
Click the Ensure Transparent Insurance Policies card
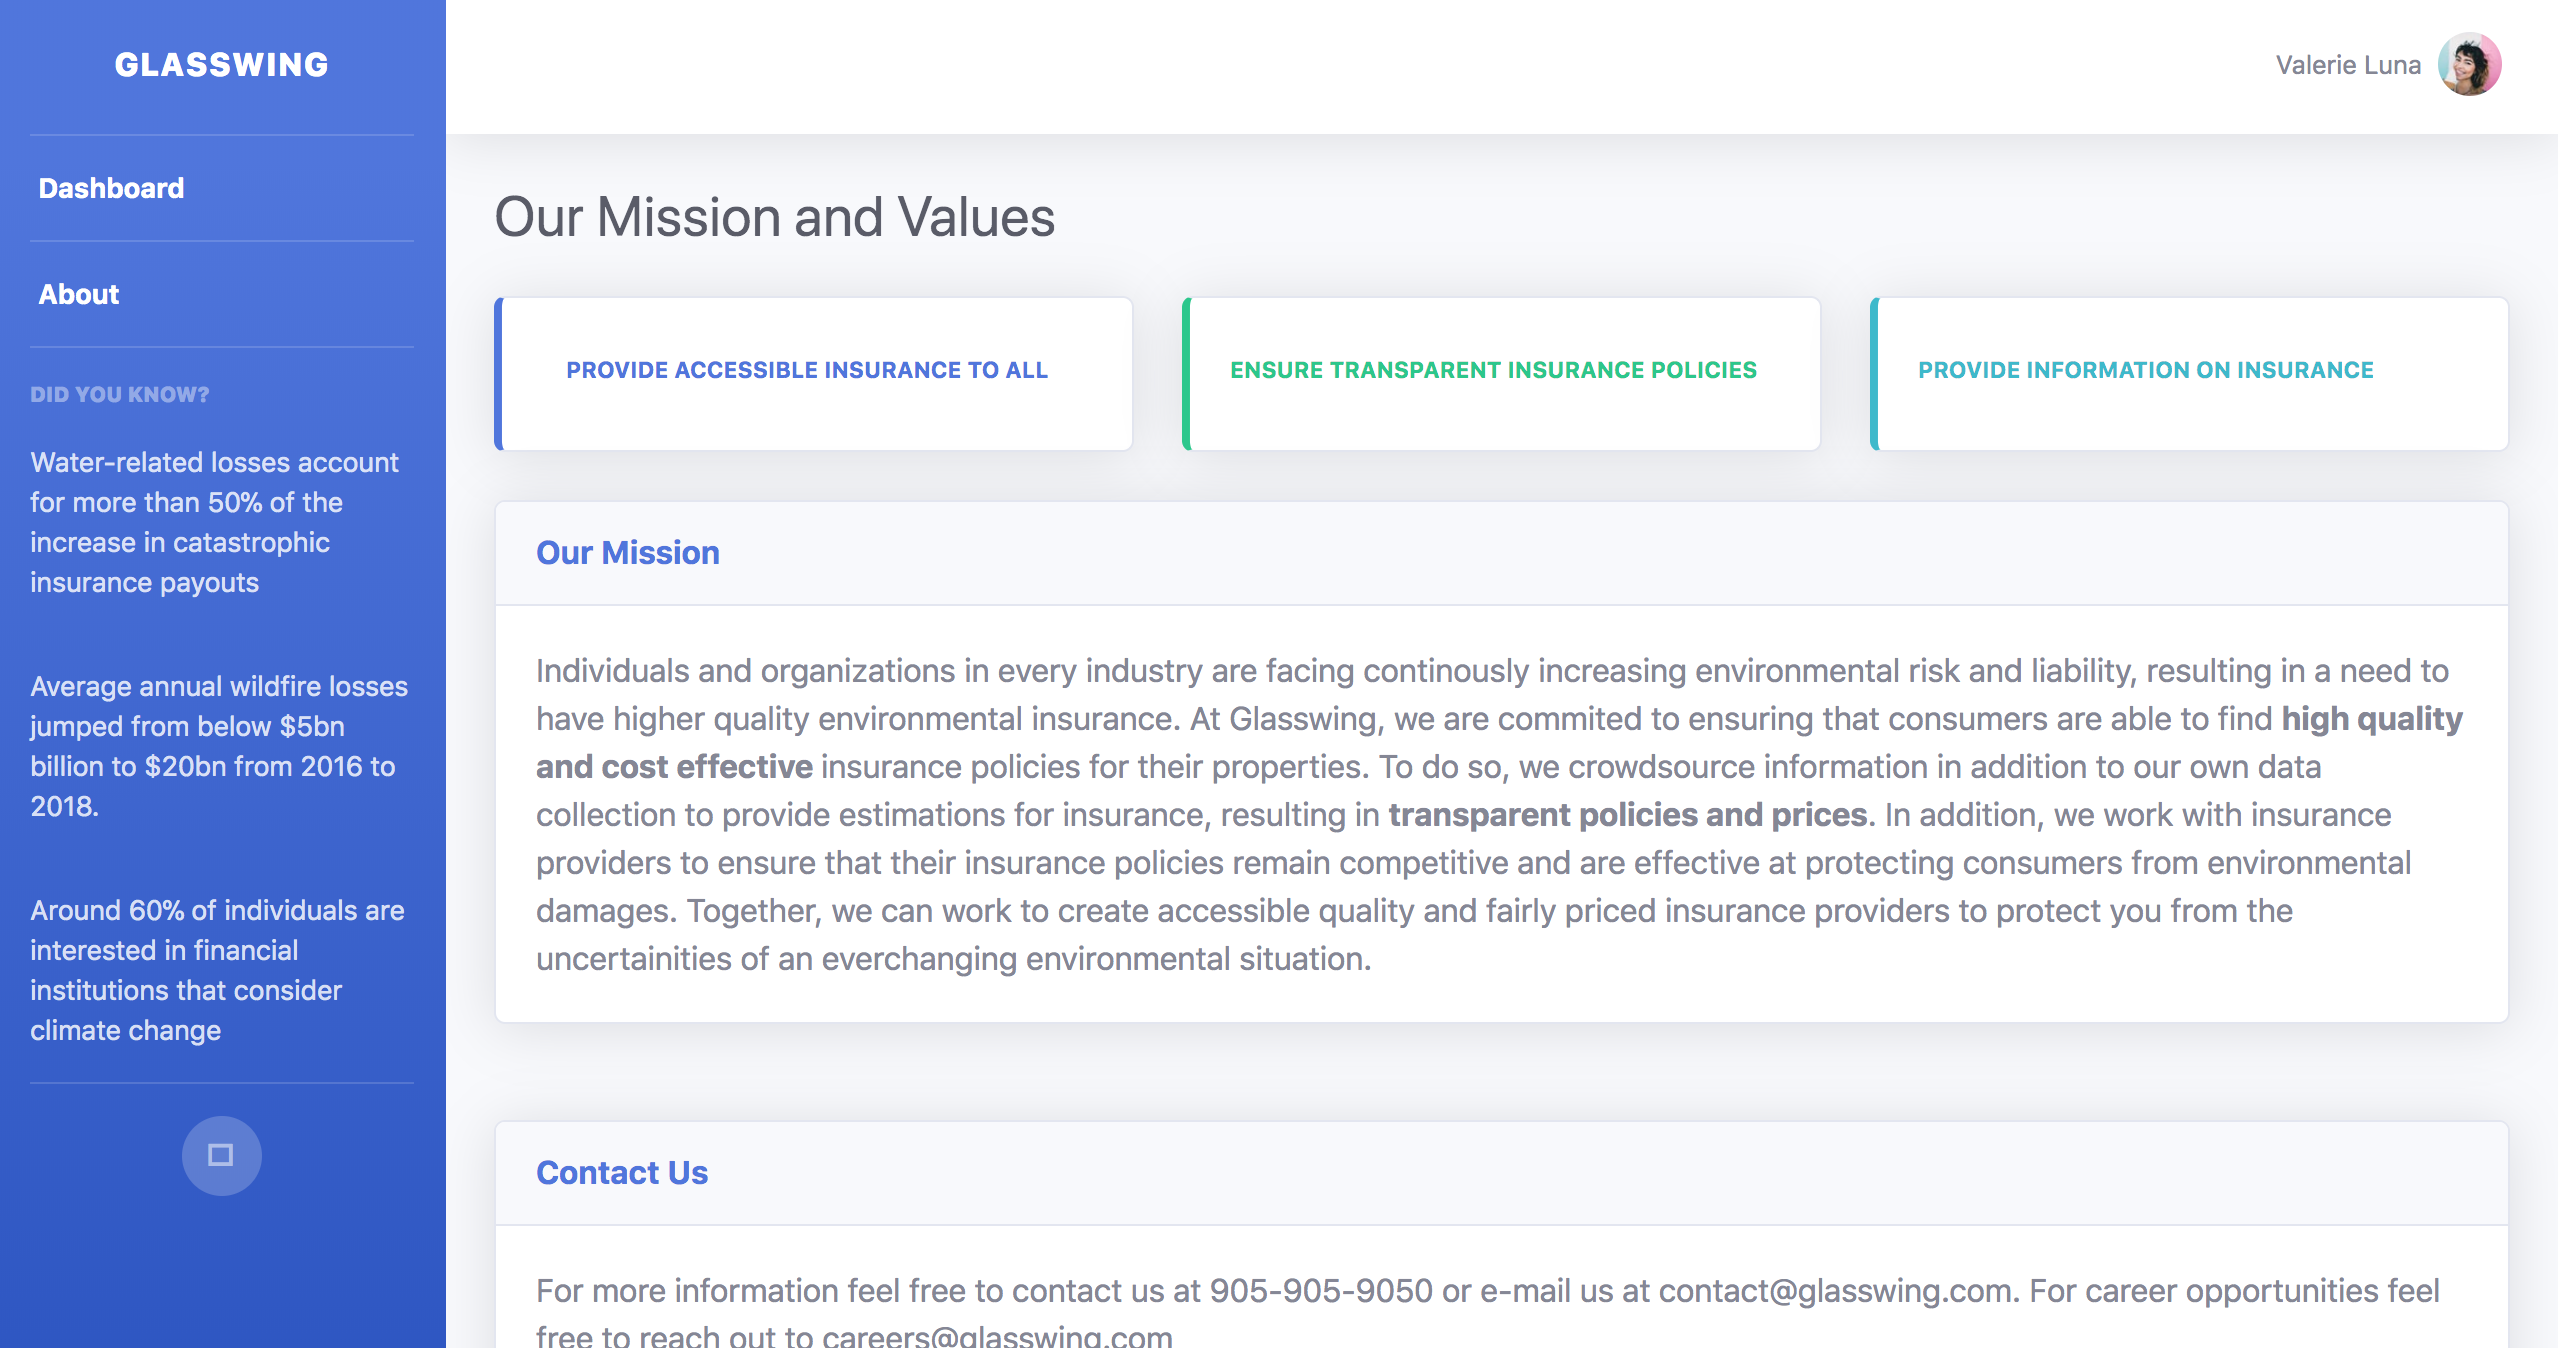pyautogui.click(x=1500, y=373)
